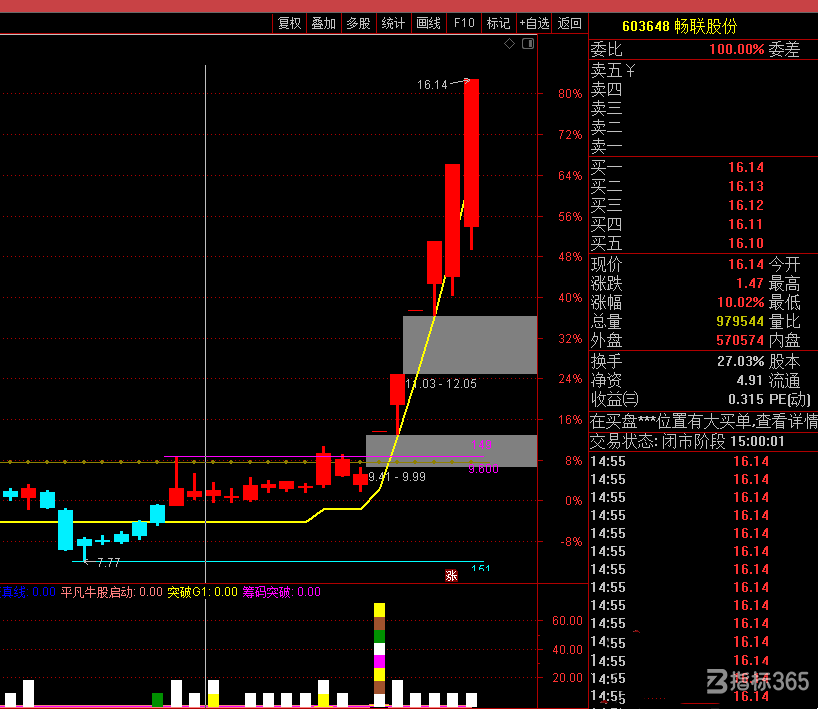Click the 收益(三) 0.315 value
This screenshot has height=709, width=818.
coord(746,400)
